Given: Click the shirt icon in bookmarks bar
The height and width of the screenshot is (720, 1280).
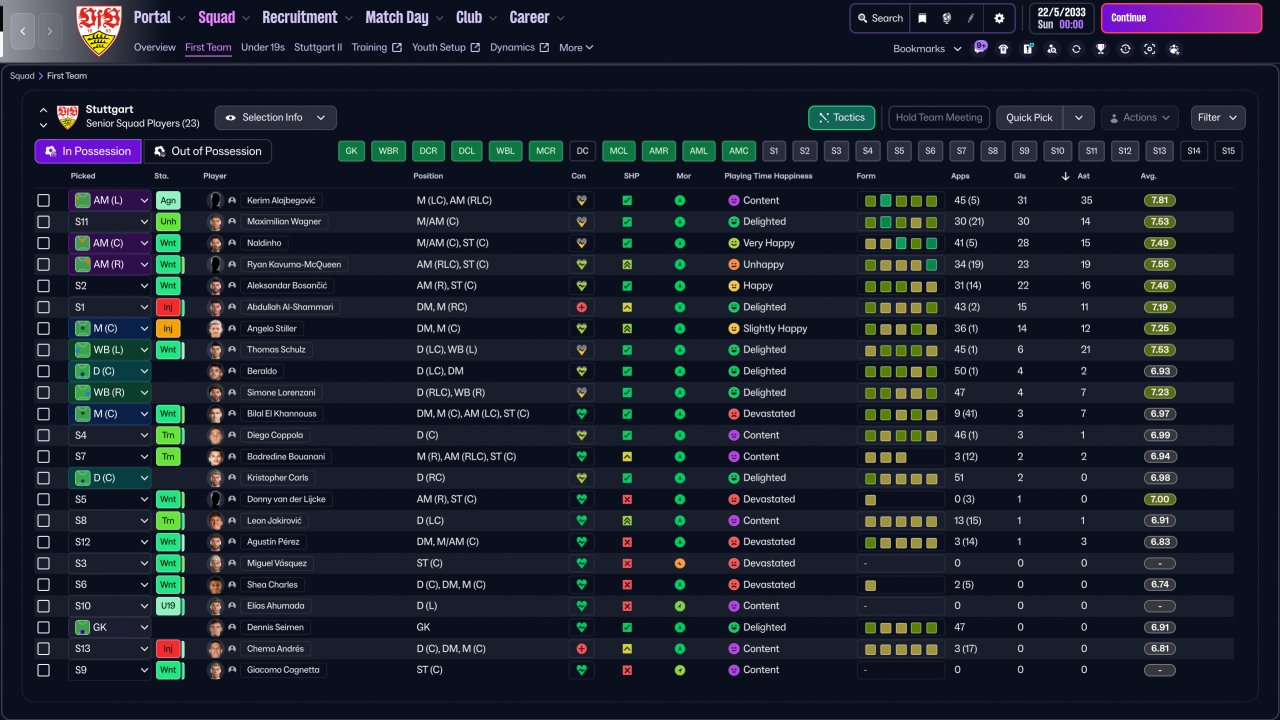Looking at the screenshot, I should click(1003, 49).
